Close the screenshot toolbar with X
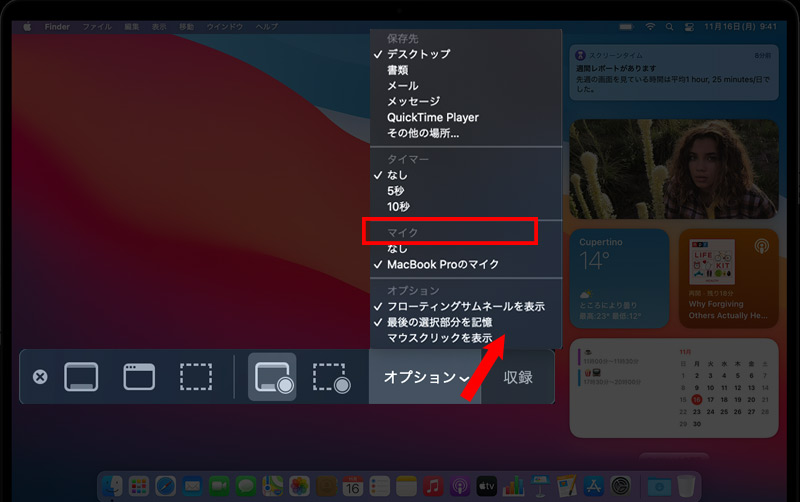 (40, 377)
